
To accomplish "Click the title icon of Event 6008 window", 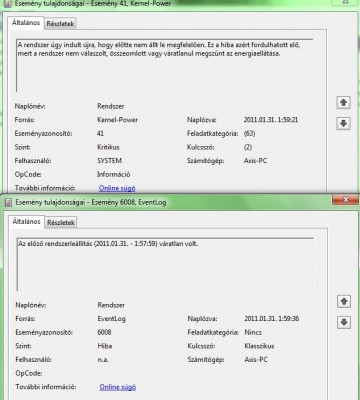I will 8,202.
